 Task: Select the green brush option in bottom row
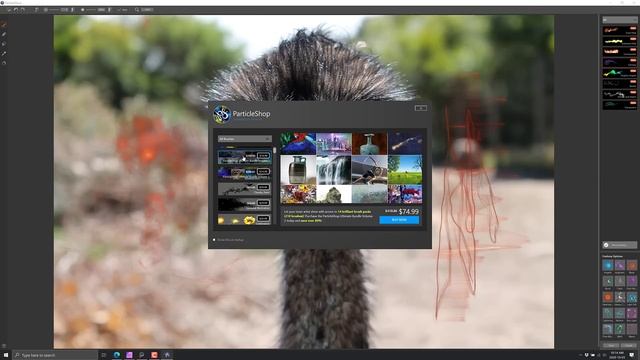tap(620, 329)
